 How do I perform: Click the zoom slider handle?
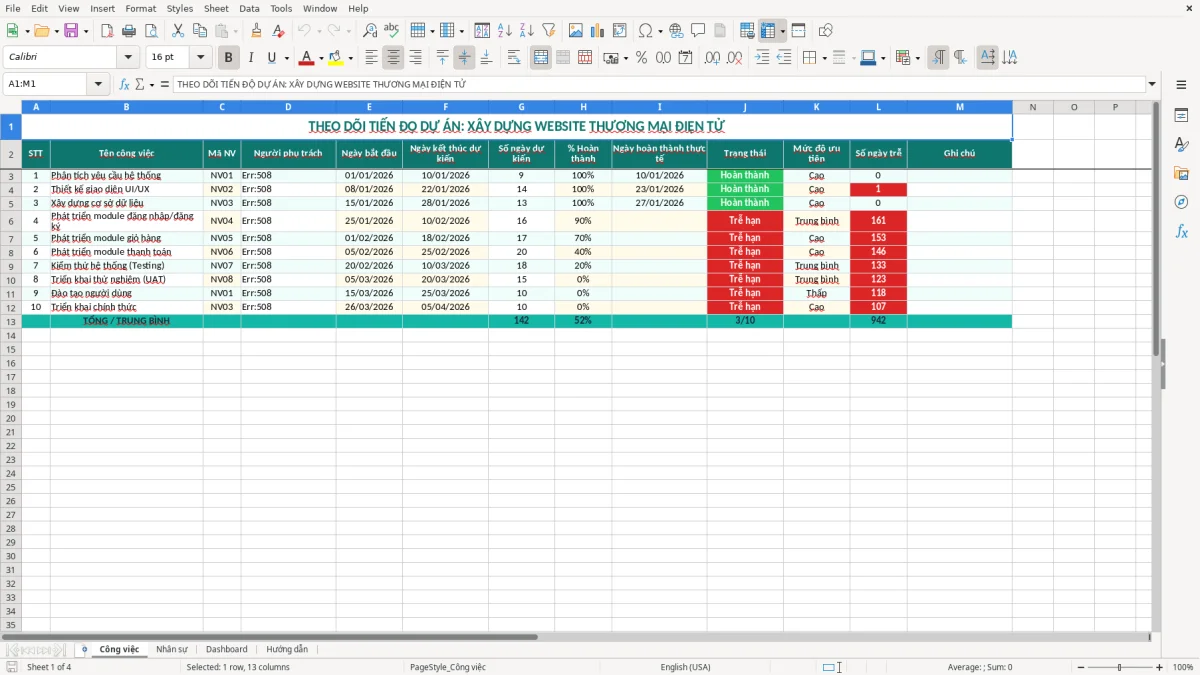[x=1119, y=667]
